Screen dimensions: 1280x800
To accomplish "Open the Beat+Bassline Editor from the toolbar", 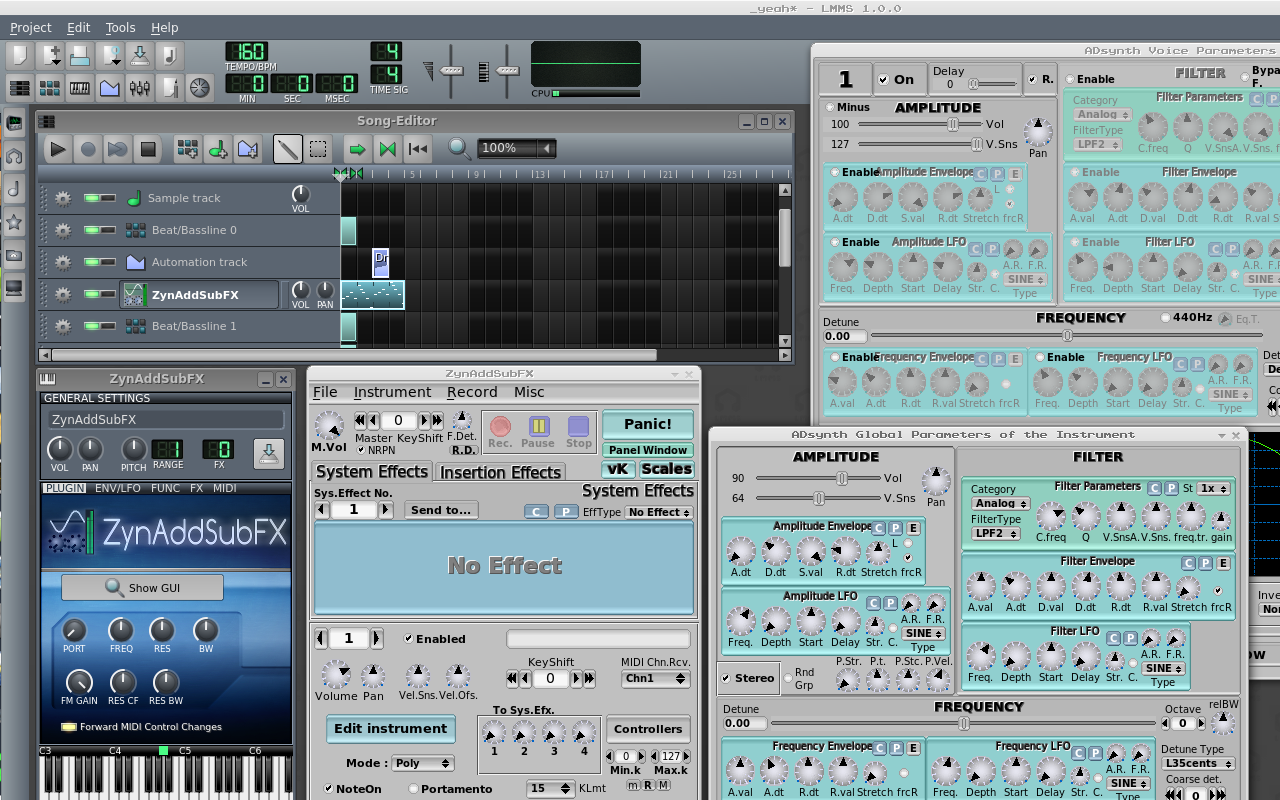I will pos(50,88).
